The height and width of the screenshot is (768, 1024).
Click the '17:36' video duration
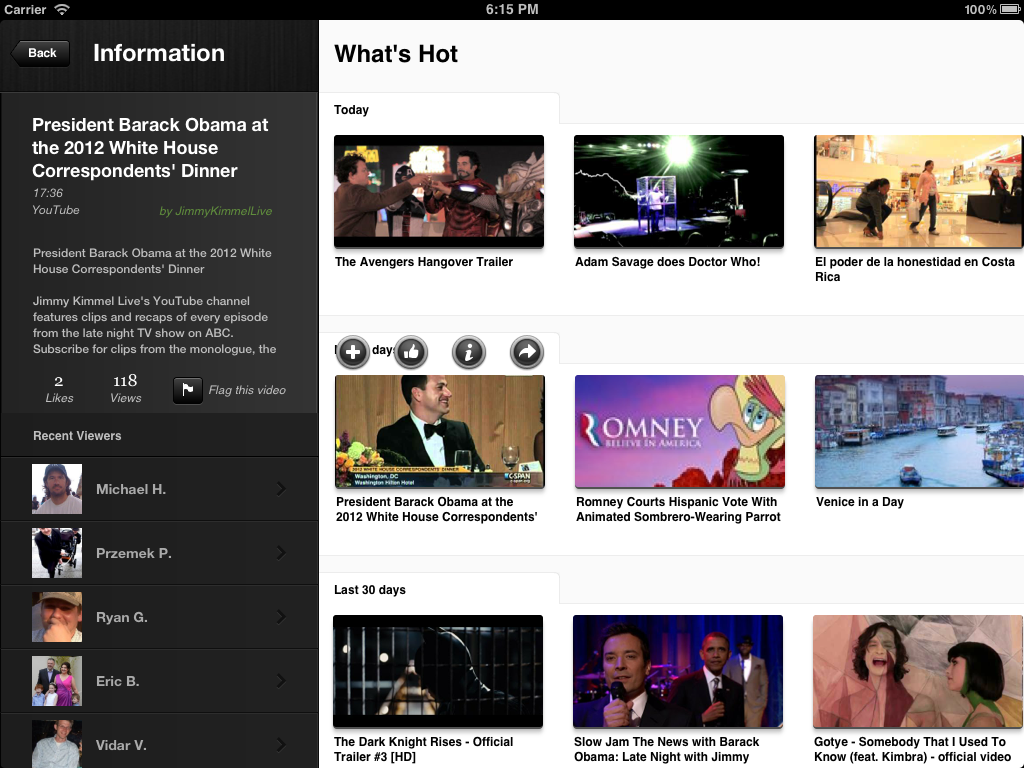pyautogui.click(x=48, y=193)
